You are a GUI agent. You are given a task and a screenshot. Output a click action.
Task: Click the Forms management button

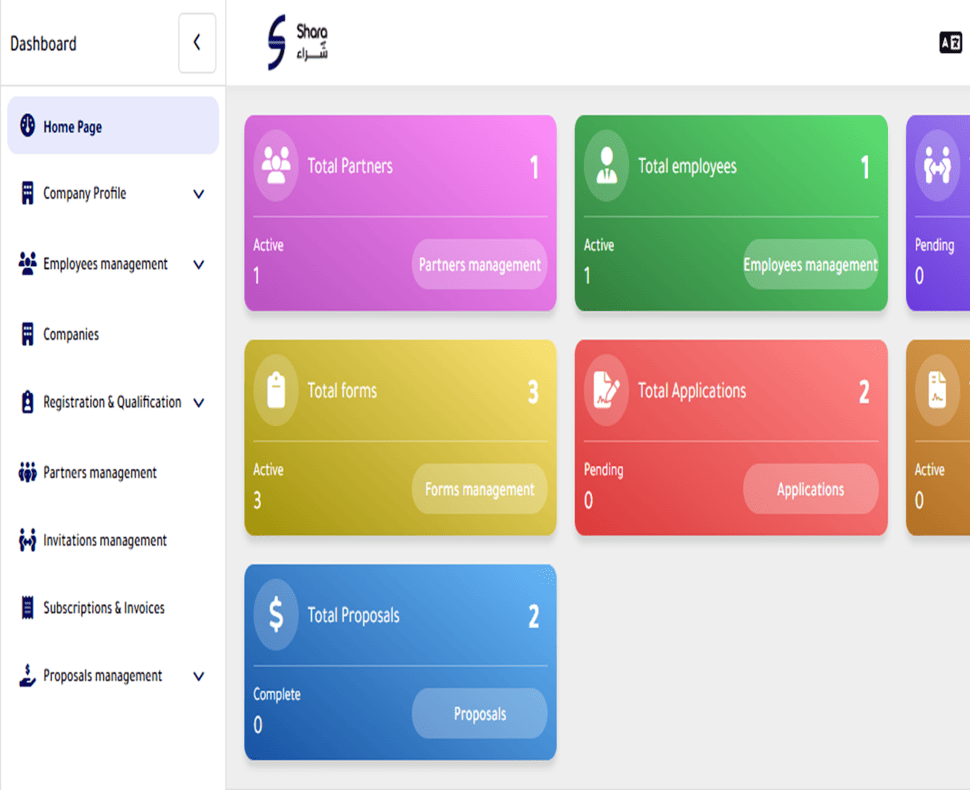point(479,489)
